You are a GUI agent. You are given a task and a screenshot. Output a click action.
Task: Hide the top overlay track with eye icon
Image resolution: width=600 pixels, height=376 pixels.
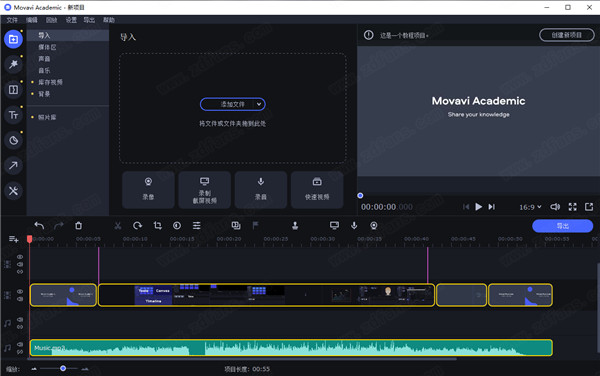(20, 257)
